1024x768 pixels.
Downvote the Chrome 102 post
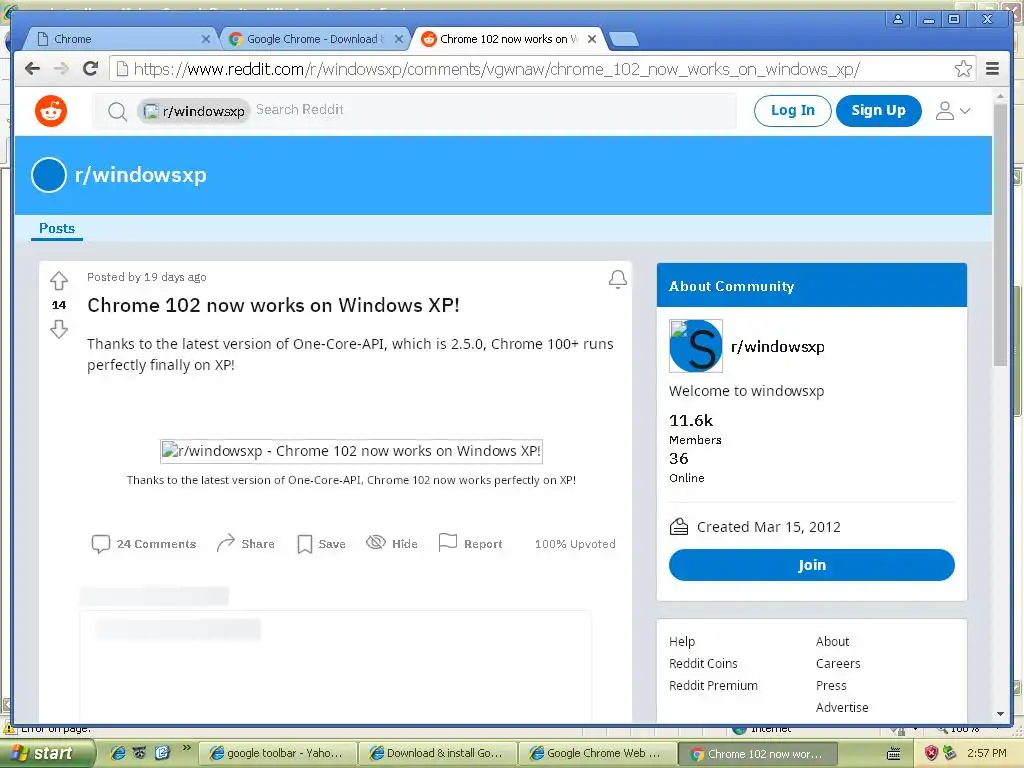59,328
